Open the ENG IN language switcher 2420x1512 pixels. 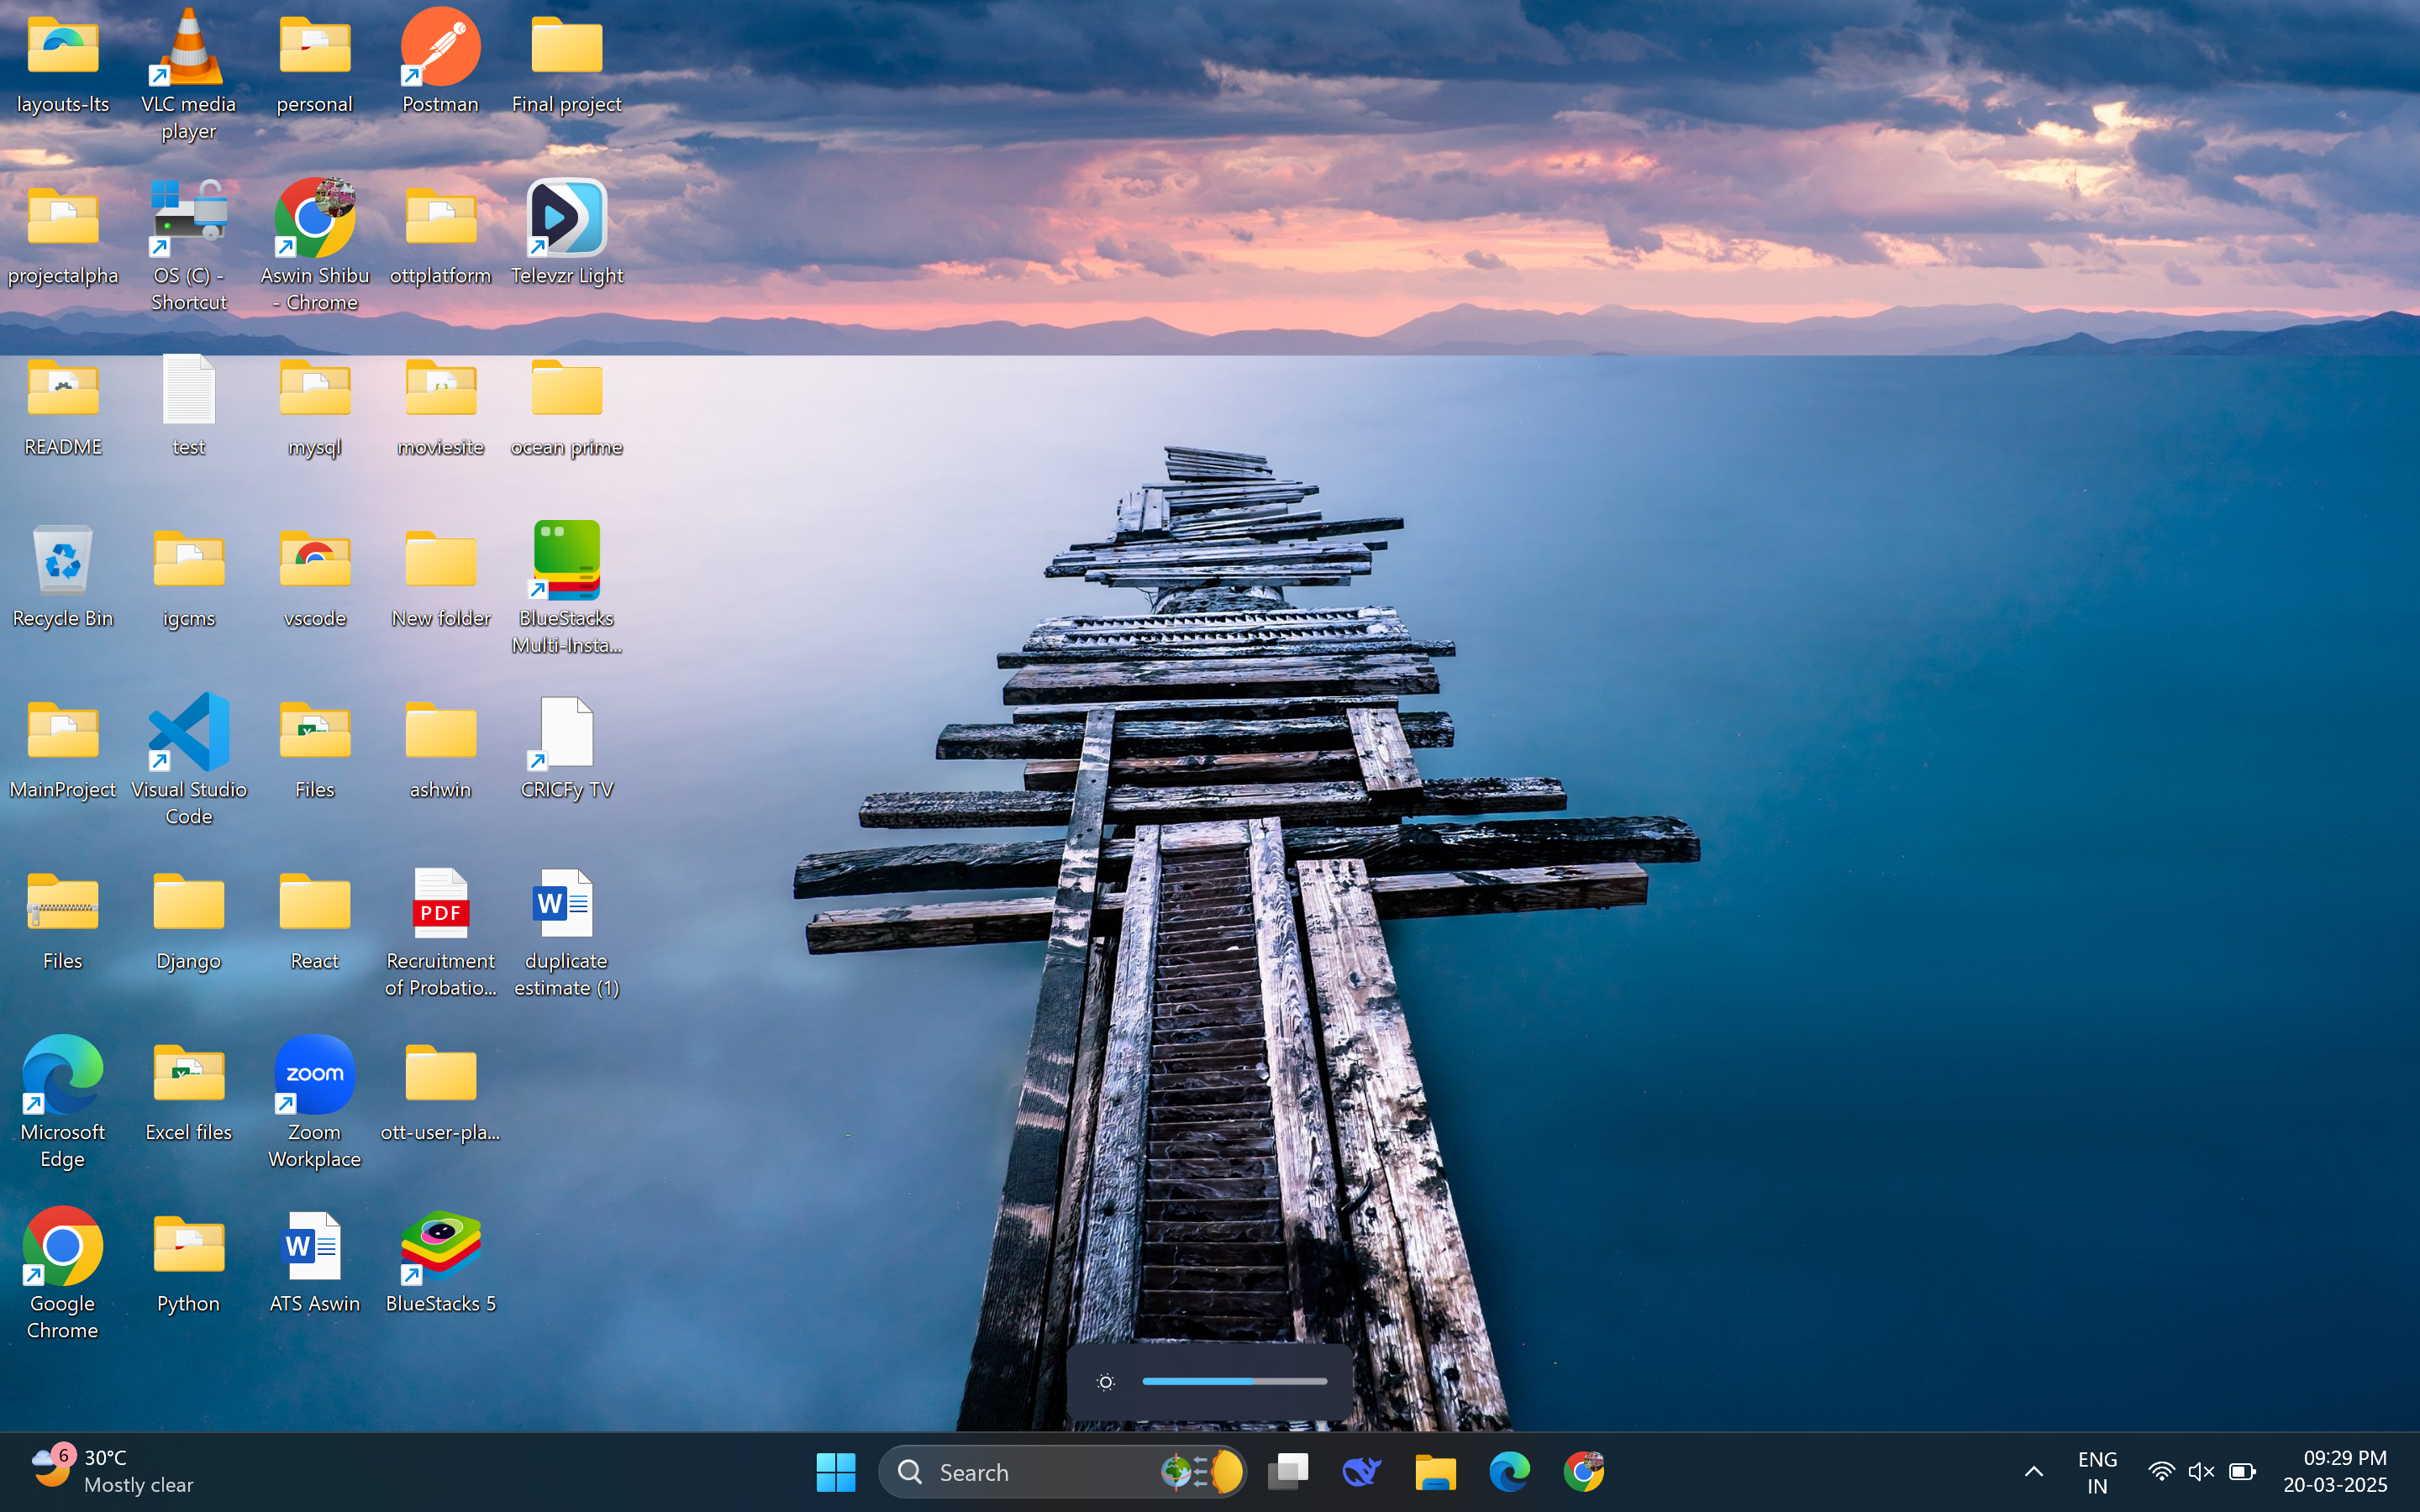[2098, 1472]
